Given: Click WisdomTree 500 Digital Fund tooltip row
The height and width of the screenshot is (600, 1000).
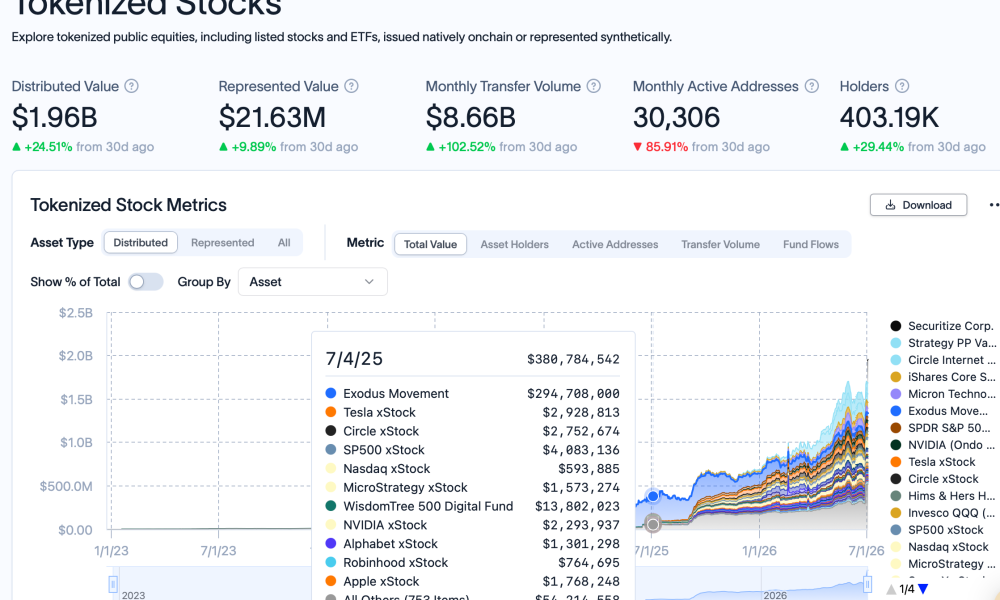Looking at the screenshot, I should coord(473,506).
